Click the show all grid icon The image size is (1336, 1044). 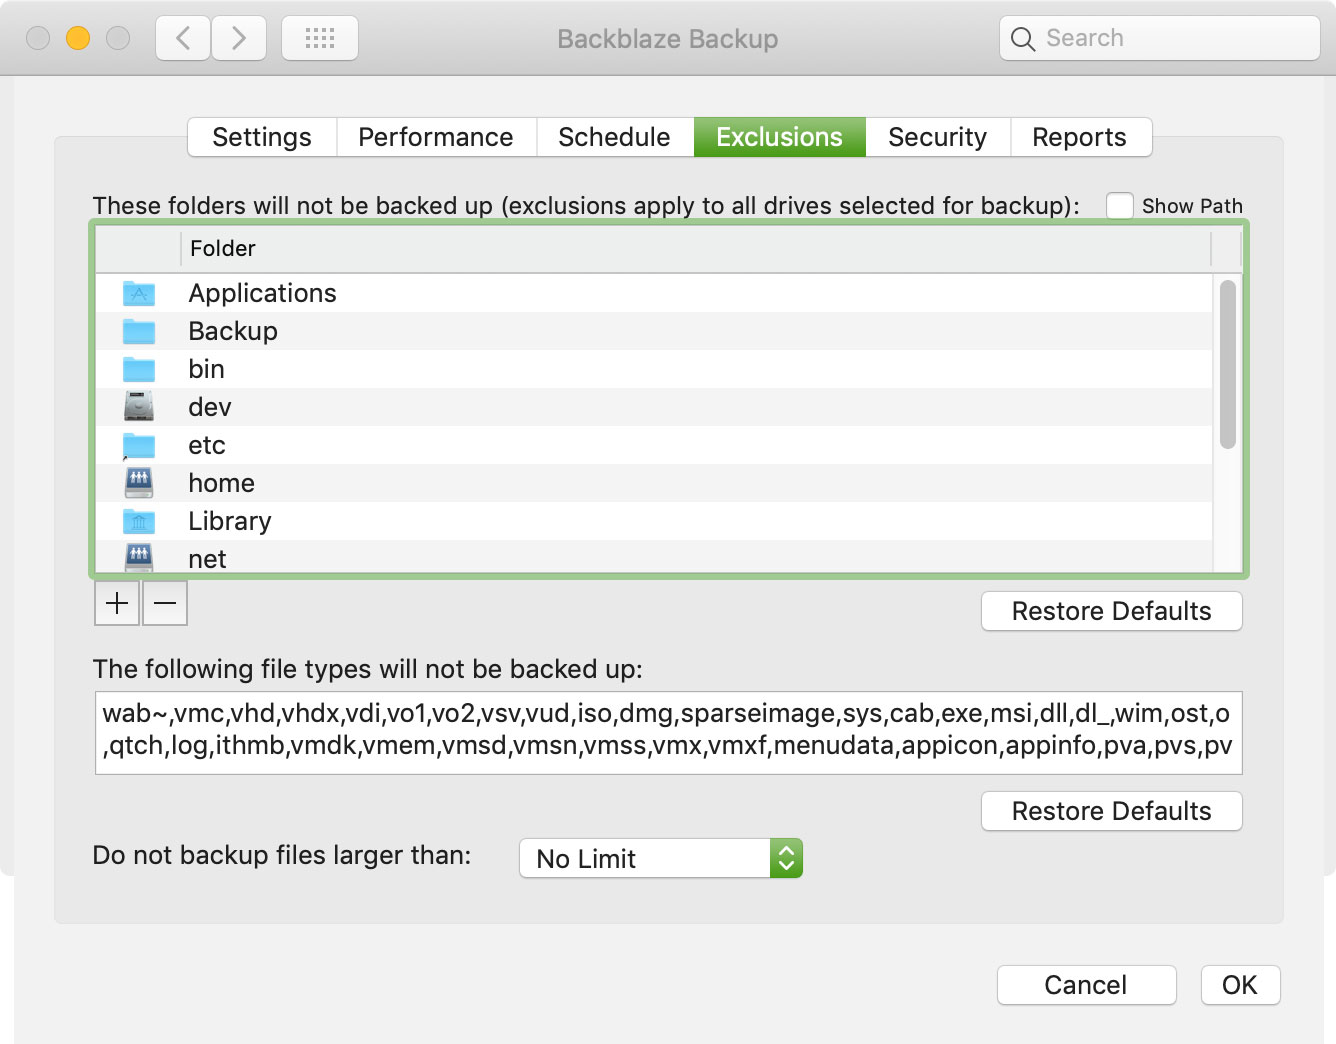click(320, 39)
